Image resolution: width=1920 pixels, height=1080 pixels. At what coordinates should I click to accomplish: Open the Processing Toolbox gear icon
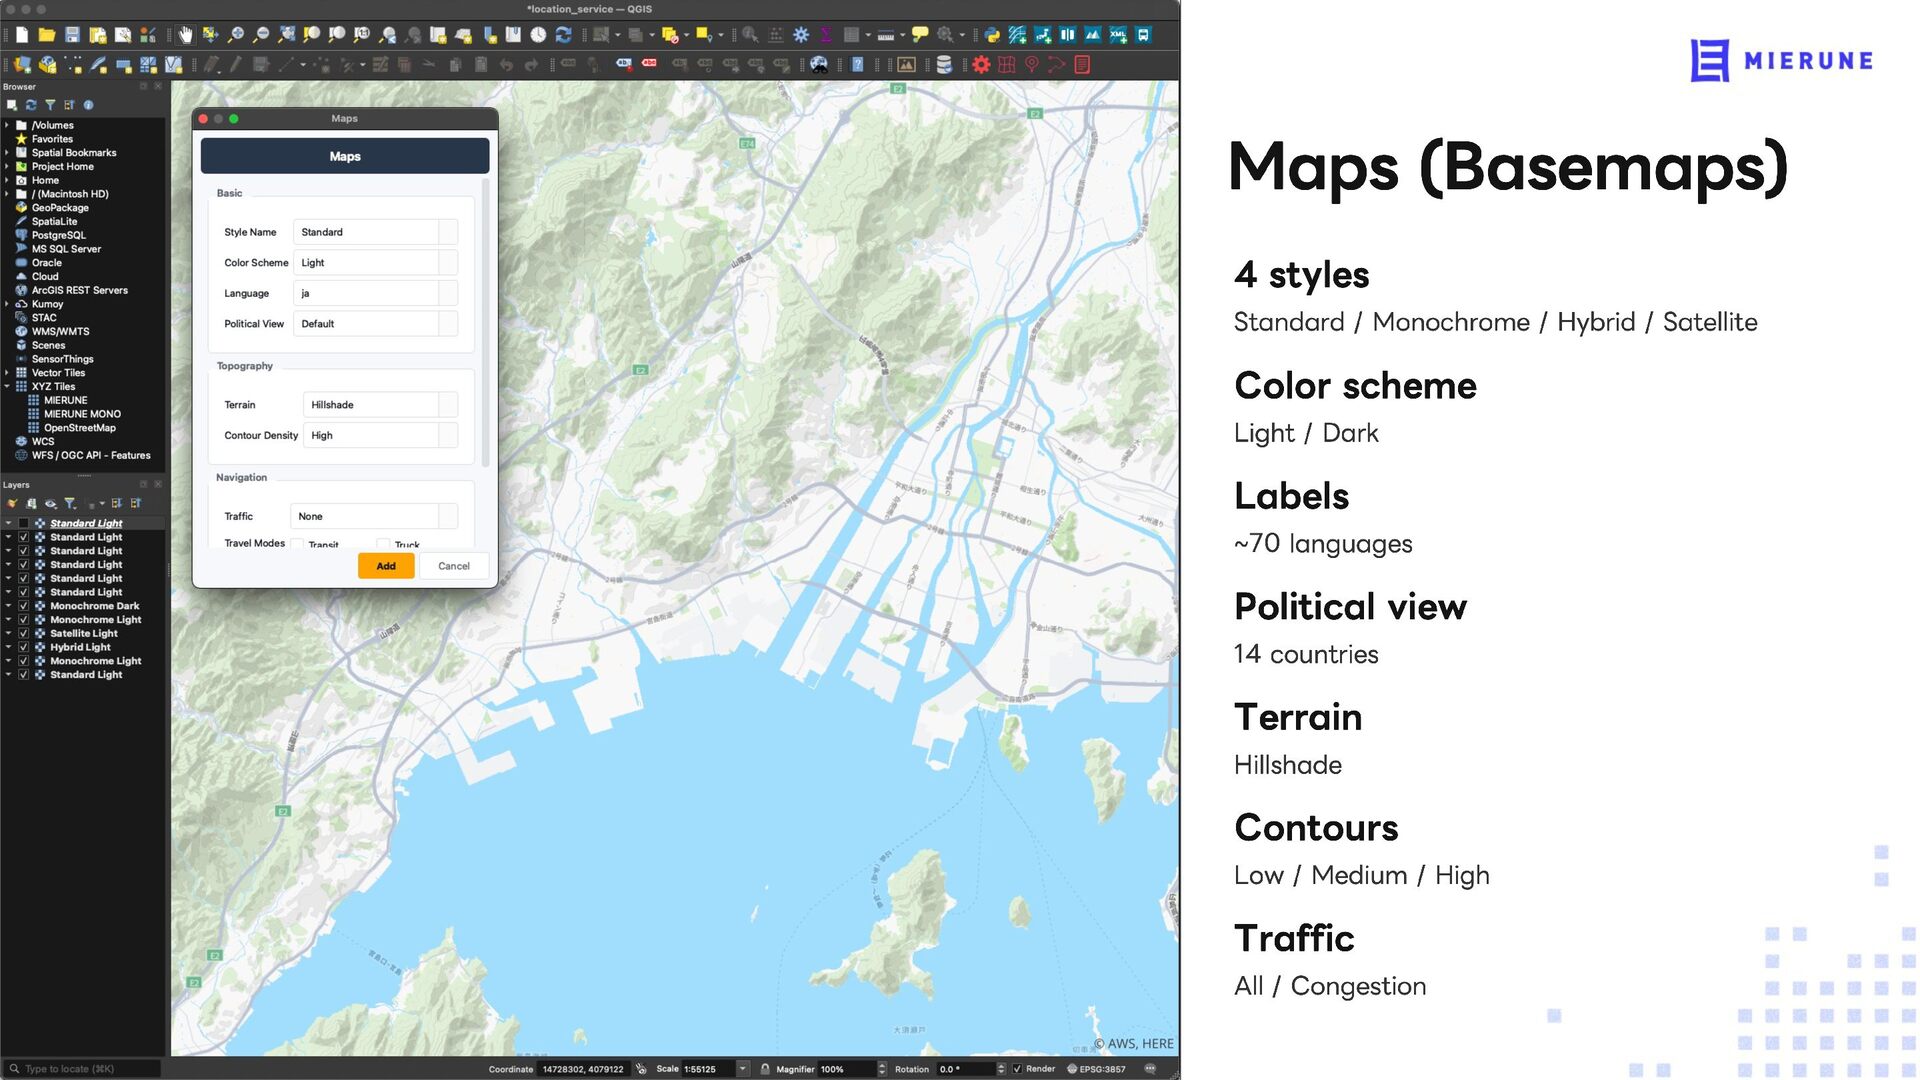(x=801, y=35)
